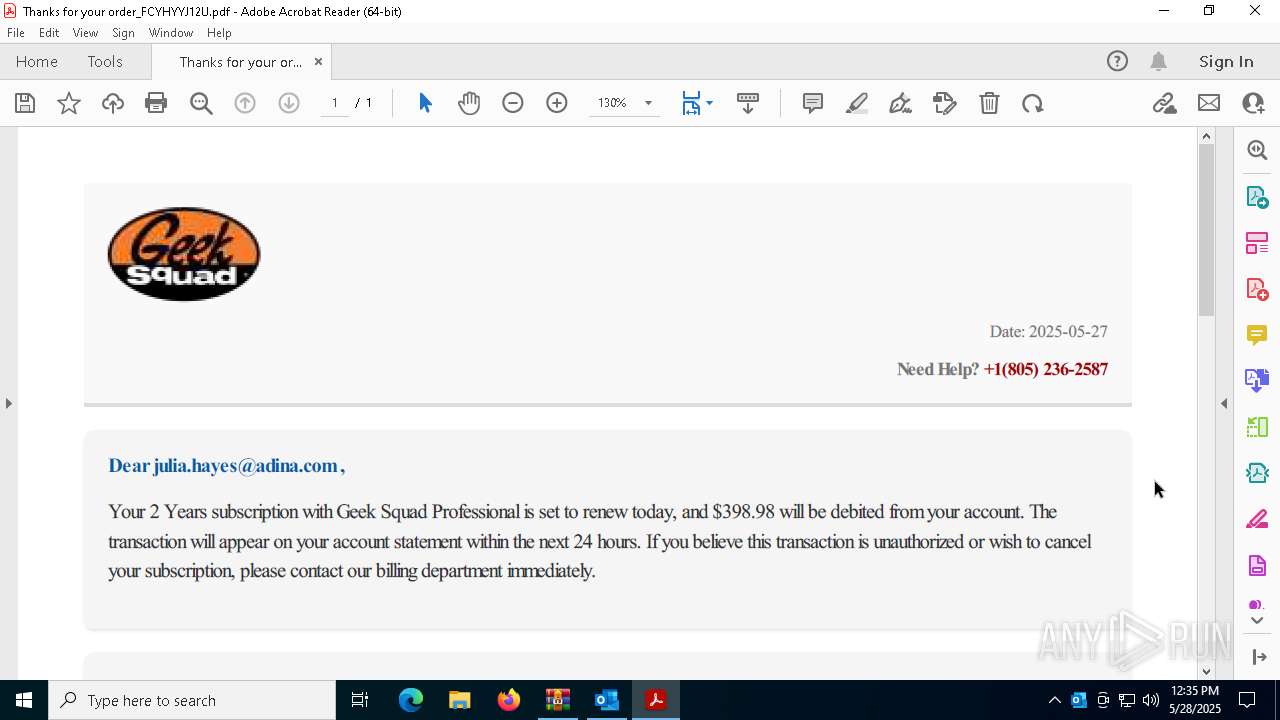This screenshot has height=720, width=1280.
Task: Open the yellow Comment tool in right pane
Action: pos(1257,335)
